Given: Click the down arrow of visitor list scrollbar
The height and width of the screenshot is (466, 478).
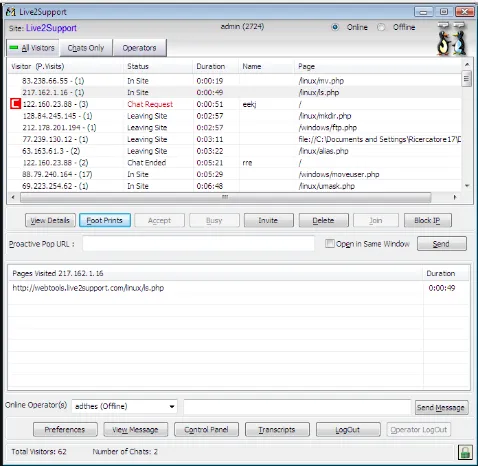Looking at the screenshot, I should pos(467,186).
